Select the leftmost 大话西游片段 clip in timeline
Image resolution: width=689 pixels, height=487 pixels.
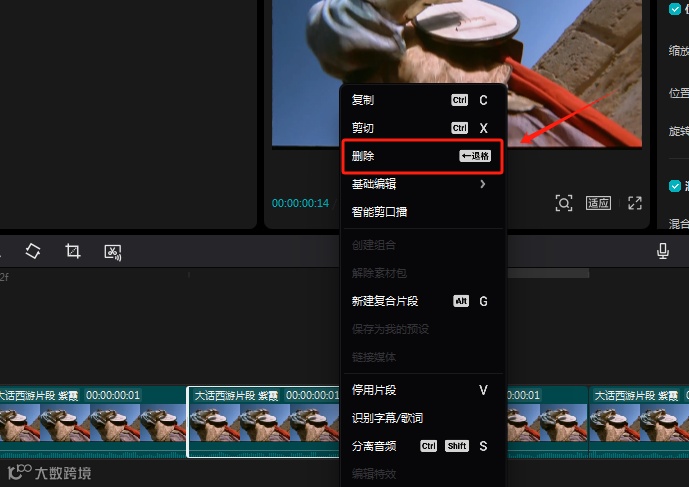(x=93, y=422)
